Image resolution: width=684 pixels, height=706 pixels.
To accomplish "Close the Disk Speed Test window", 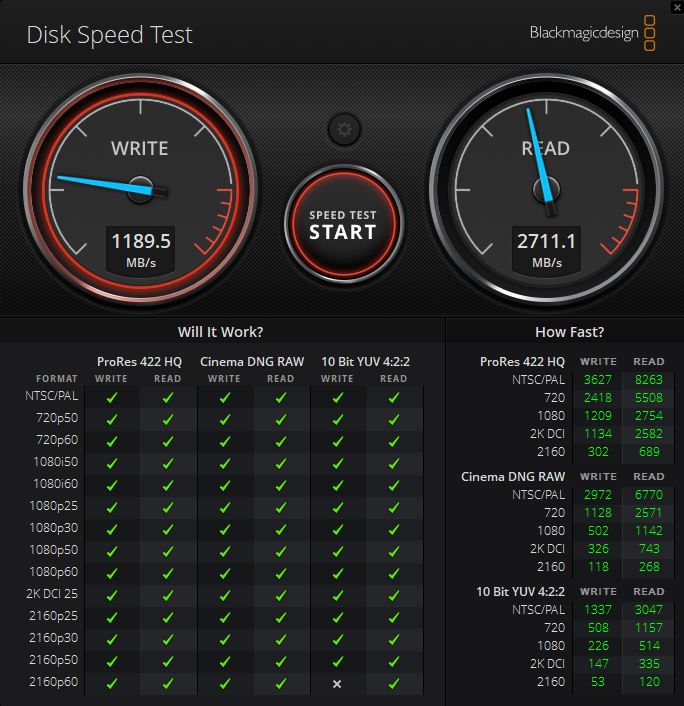I will click(677, 7).
